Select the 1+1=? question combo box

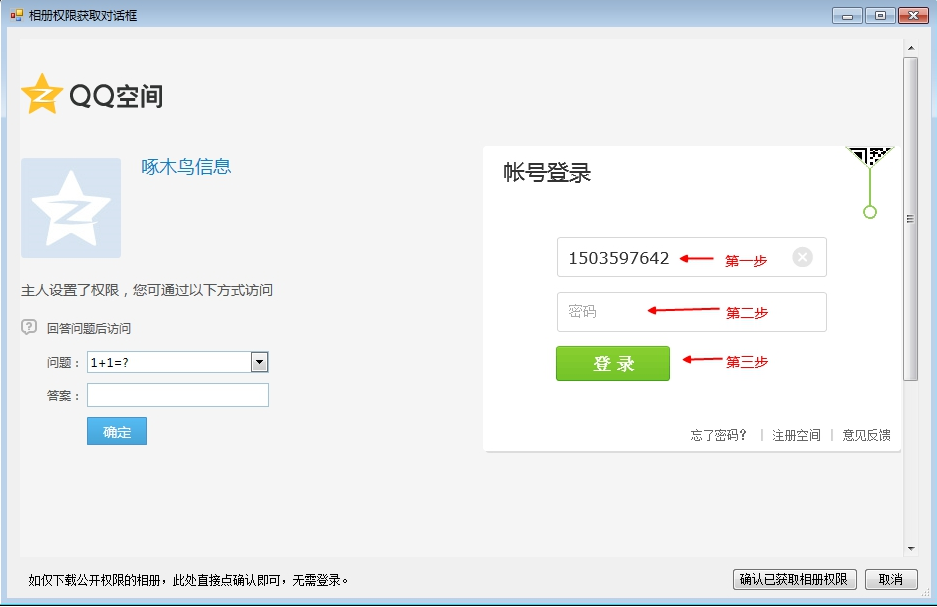click(x=168, y=362)
